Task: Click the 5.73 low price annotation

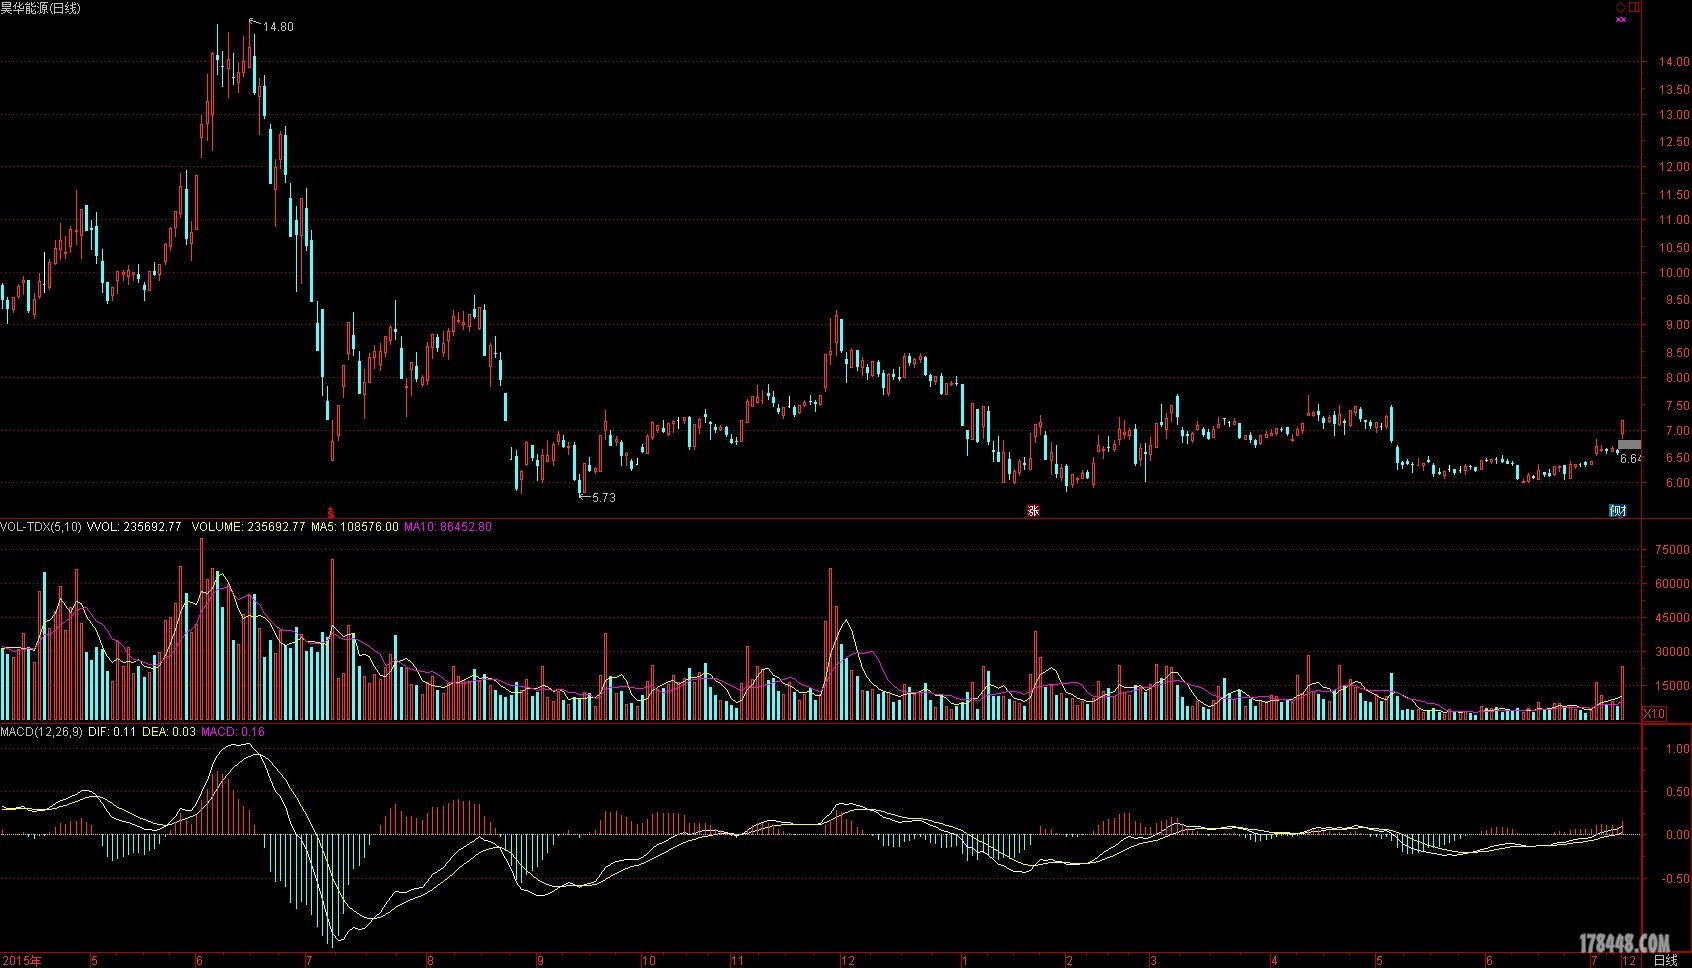Action: click(604, 497)
